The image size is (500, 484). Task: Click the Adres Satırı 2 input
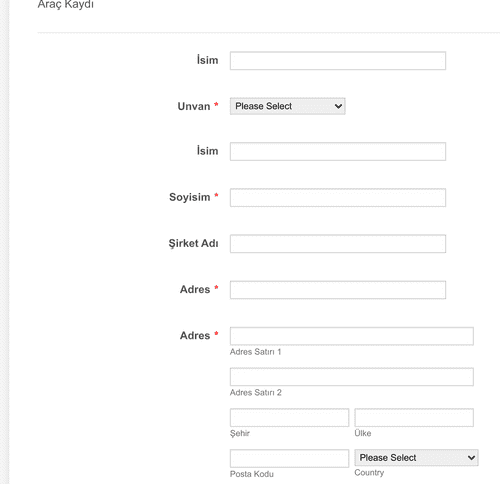coord(352,377)
